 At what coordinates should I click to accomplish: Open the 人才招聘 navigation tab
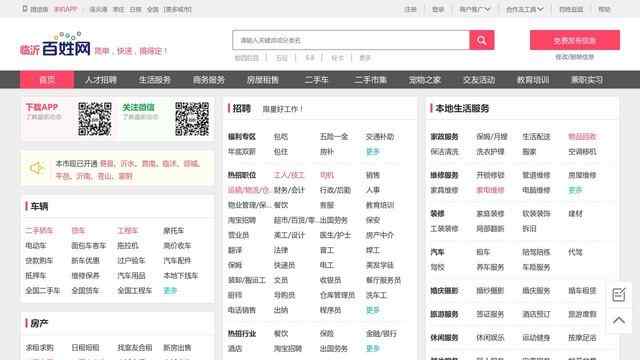101,80
